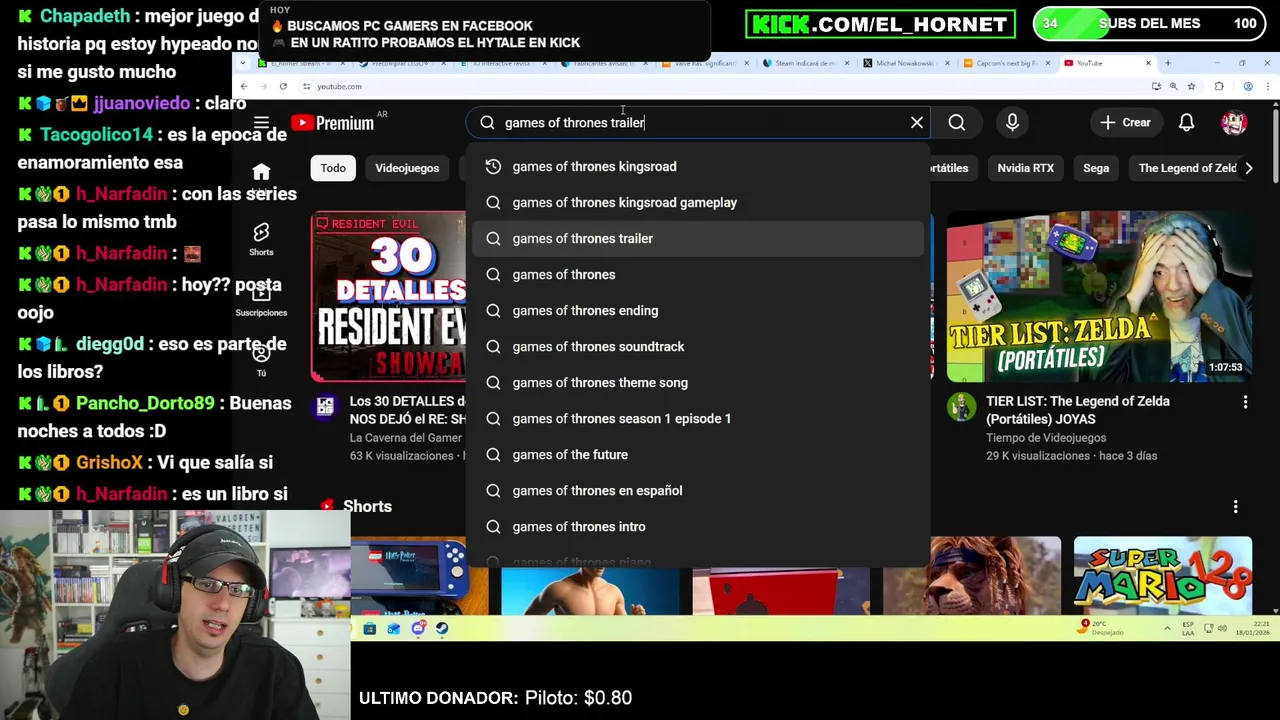The height and width of the screenshot is (720, 1280).
Task: Choose suggestion games of thrones intro
Action: 697,526
